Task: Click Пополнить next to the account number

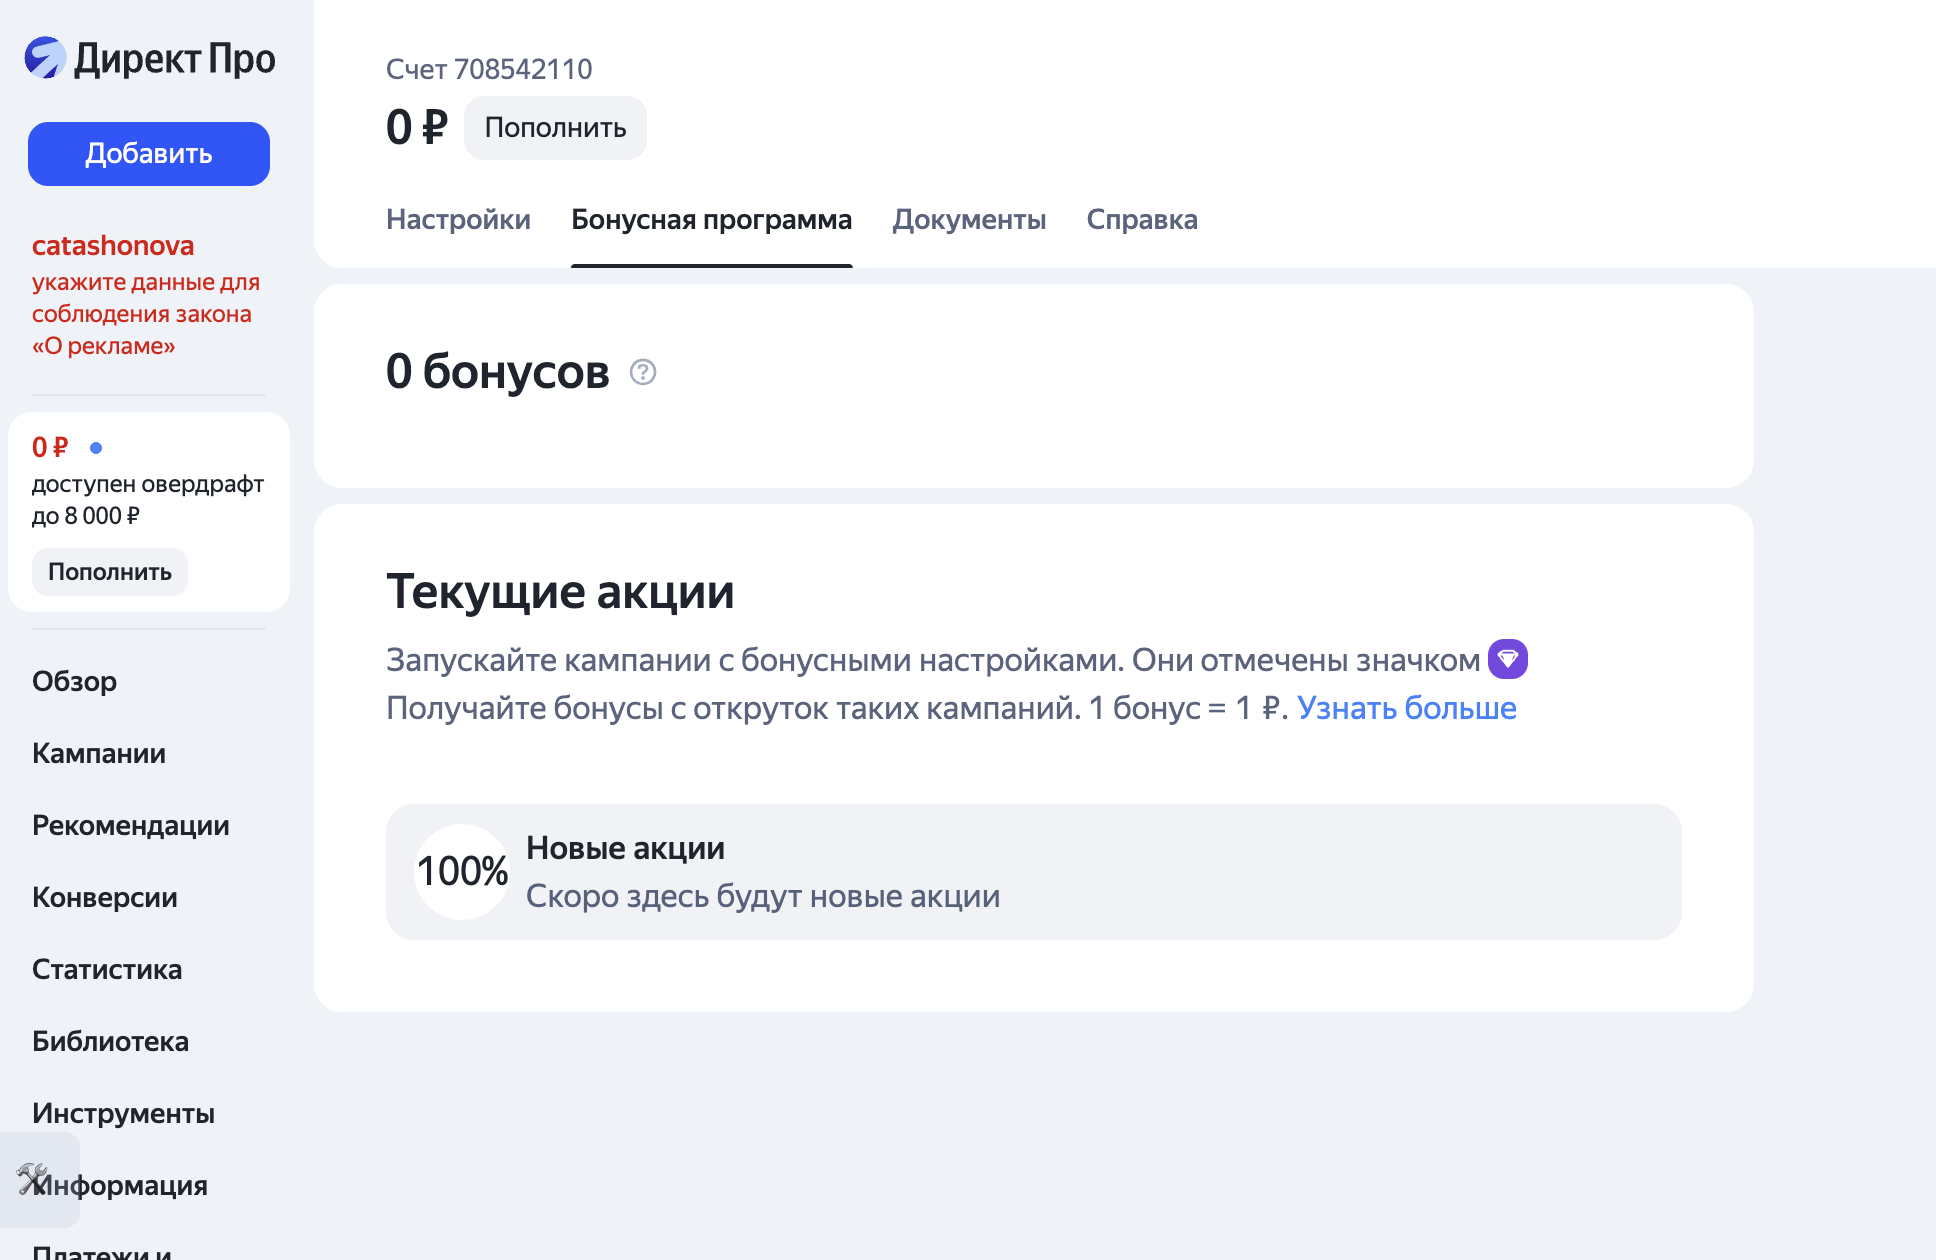Action: pyautogui.click(x=555, y=127)
